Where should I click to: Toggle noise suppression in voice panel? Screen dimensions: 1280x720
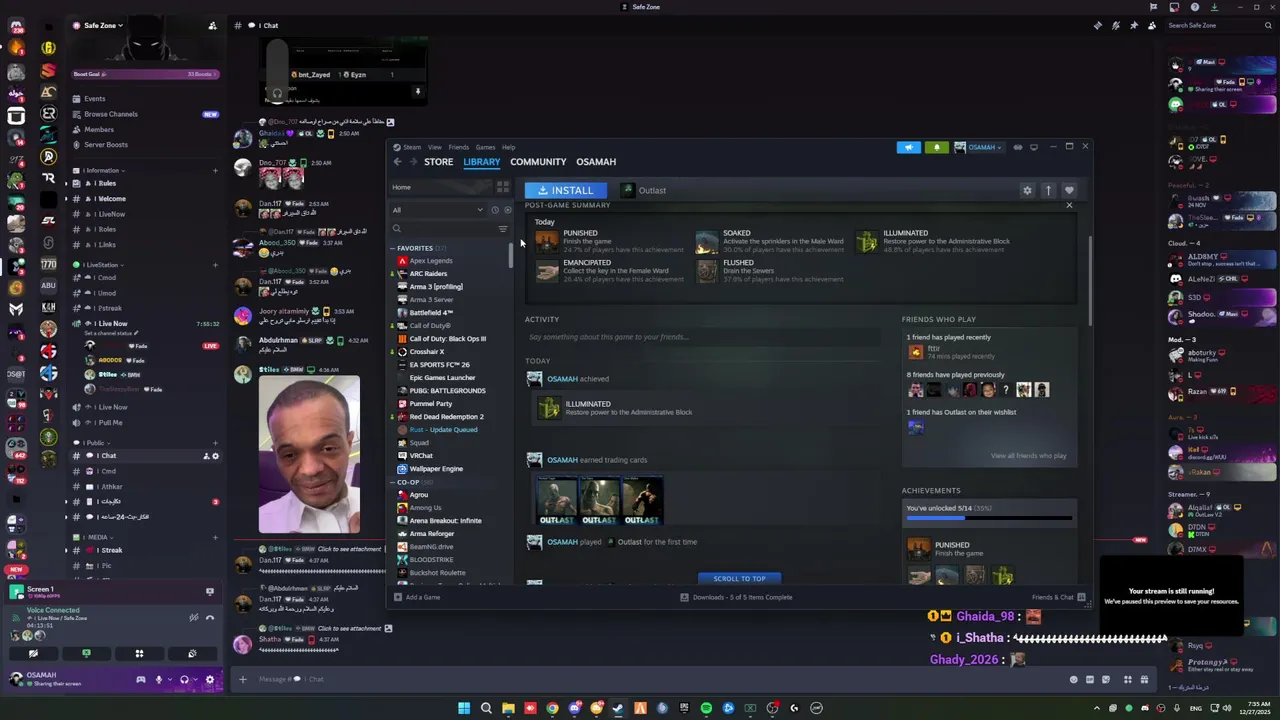point(193,617)
